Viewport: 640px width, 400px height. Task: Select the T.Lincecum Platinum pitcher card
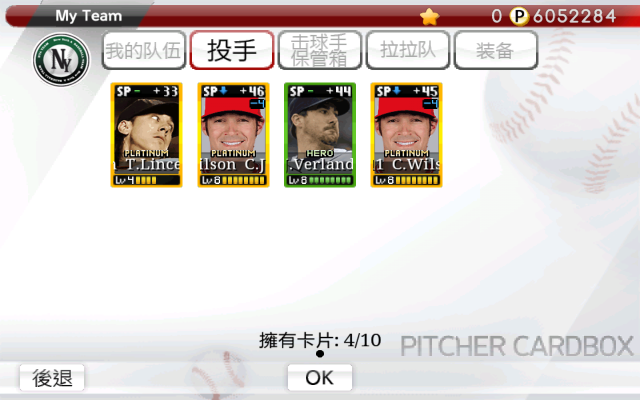[147, 135]
